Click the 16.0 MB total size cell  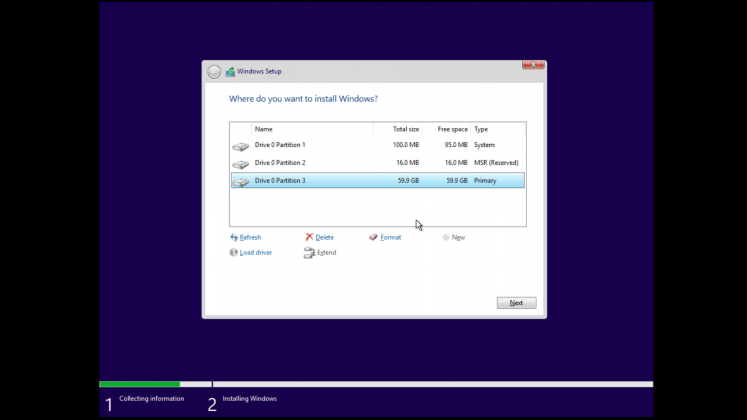(408, 163)
